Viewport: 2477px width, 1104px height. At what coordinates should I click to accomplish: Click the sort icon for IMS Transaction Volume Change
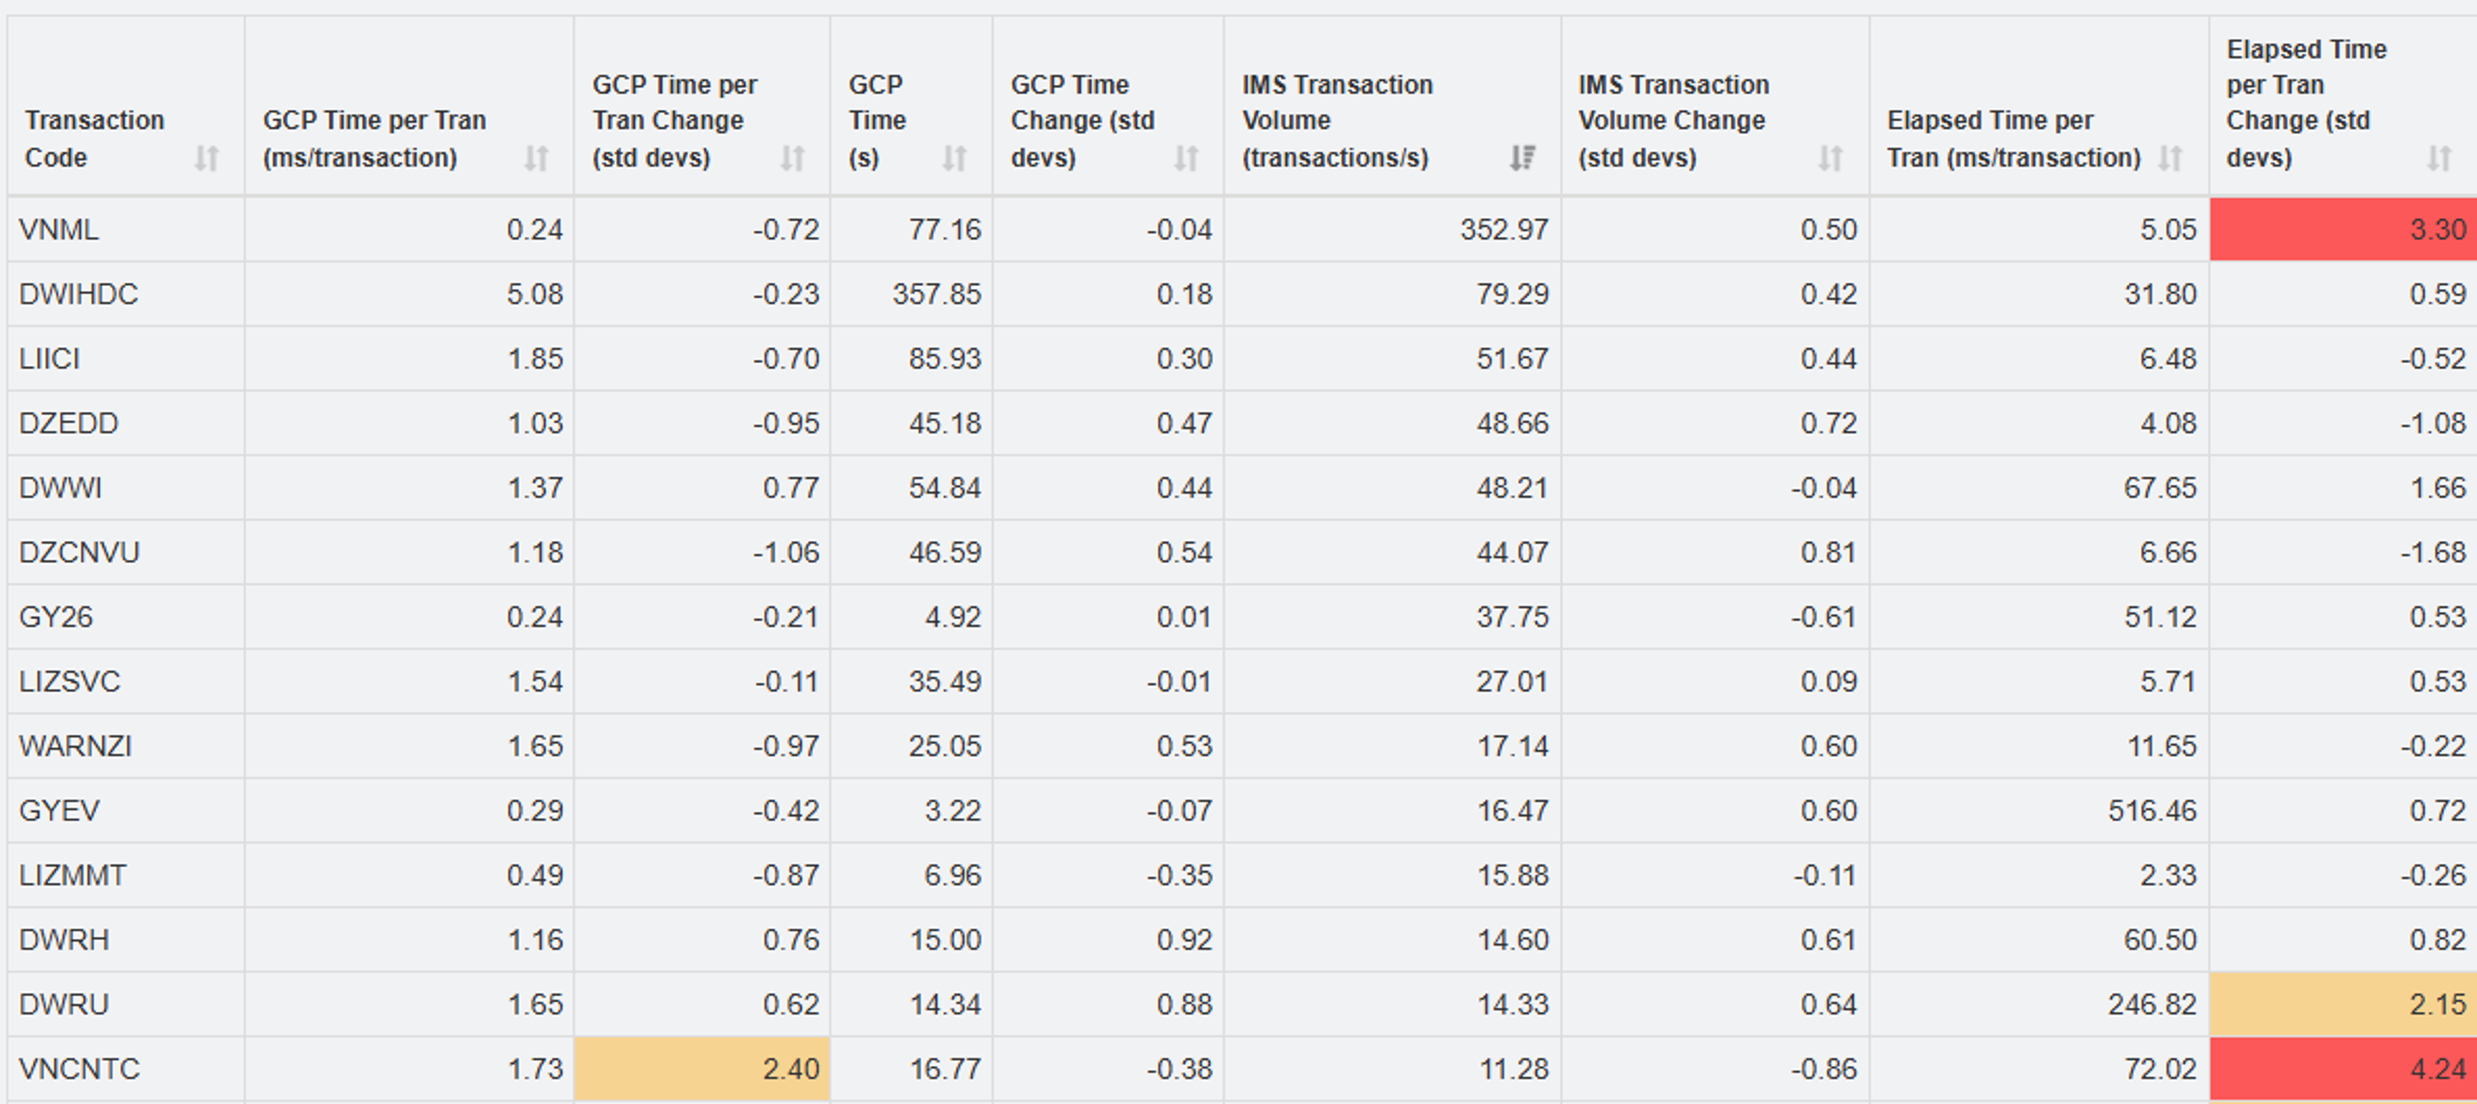click(1830, 157)
